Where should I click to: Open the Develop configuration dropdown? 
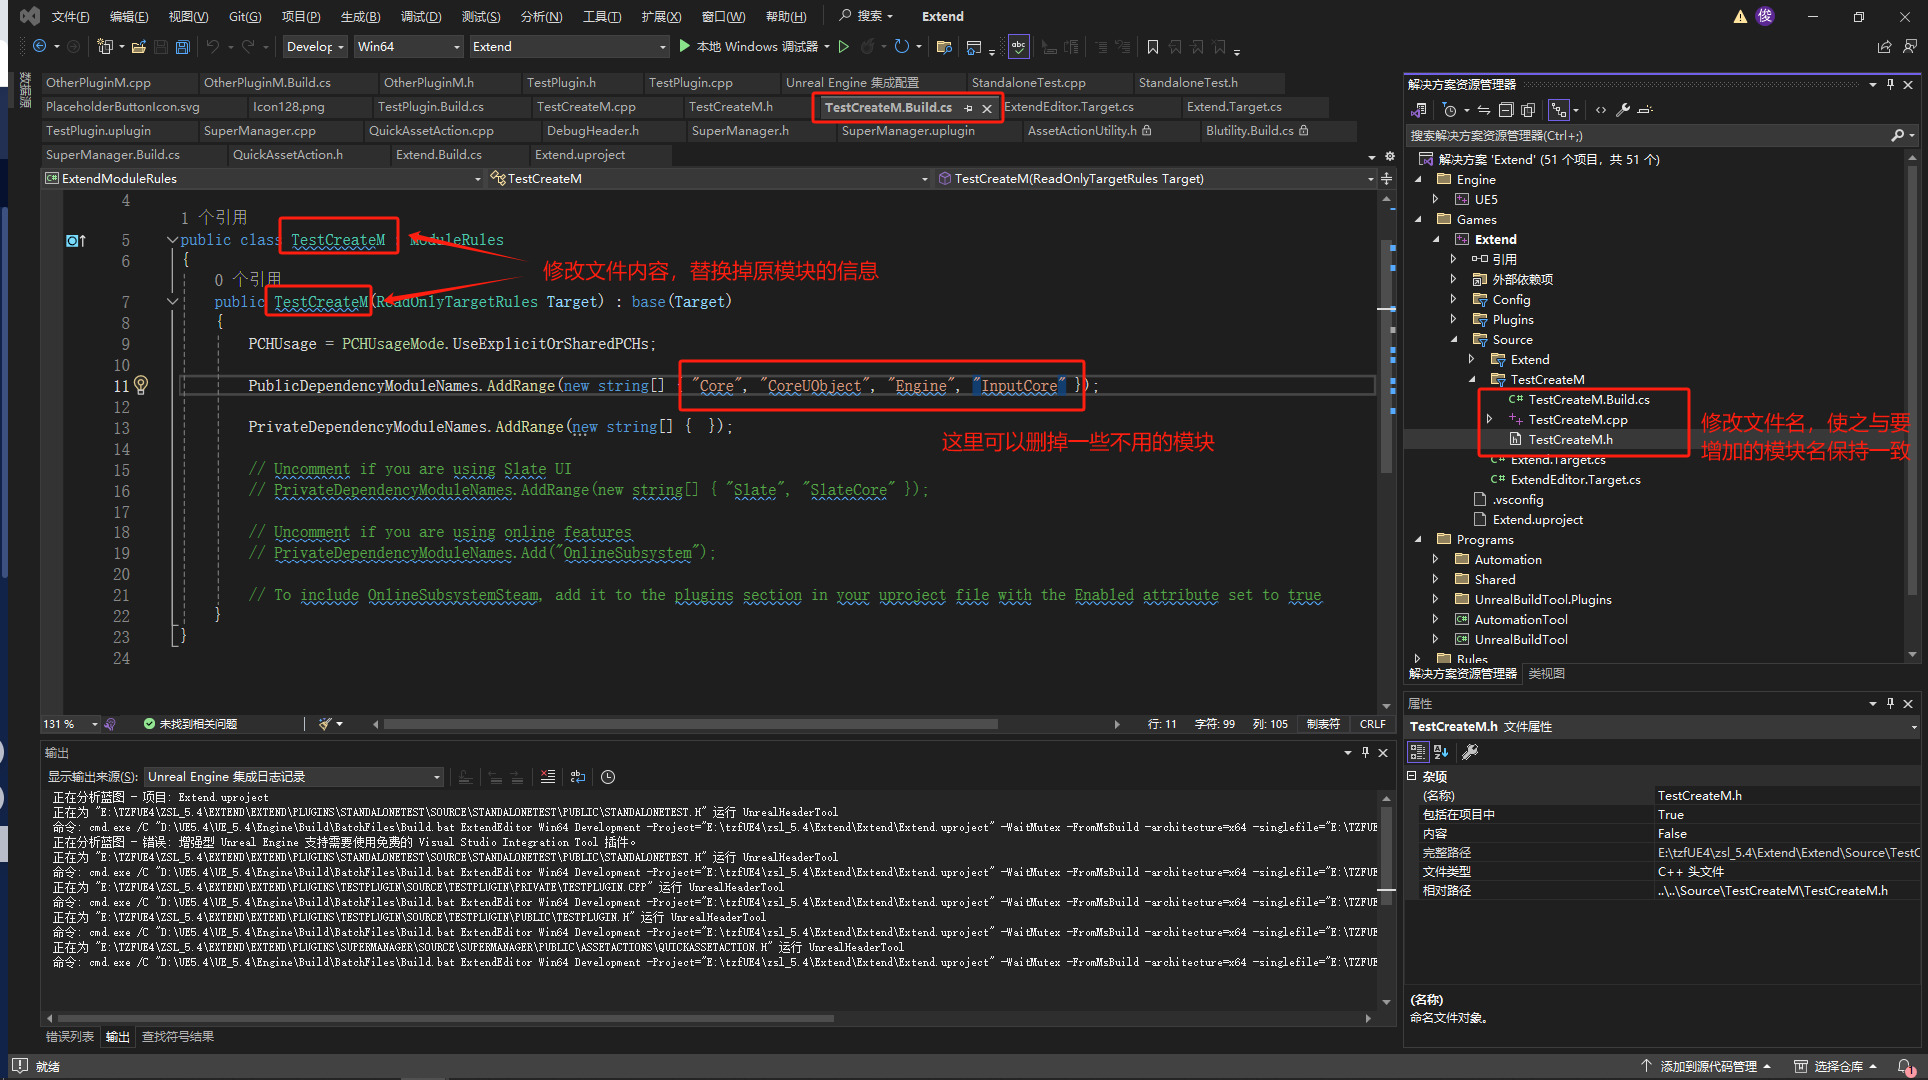click(315, 47)
